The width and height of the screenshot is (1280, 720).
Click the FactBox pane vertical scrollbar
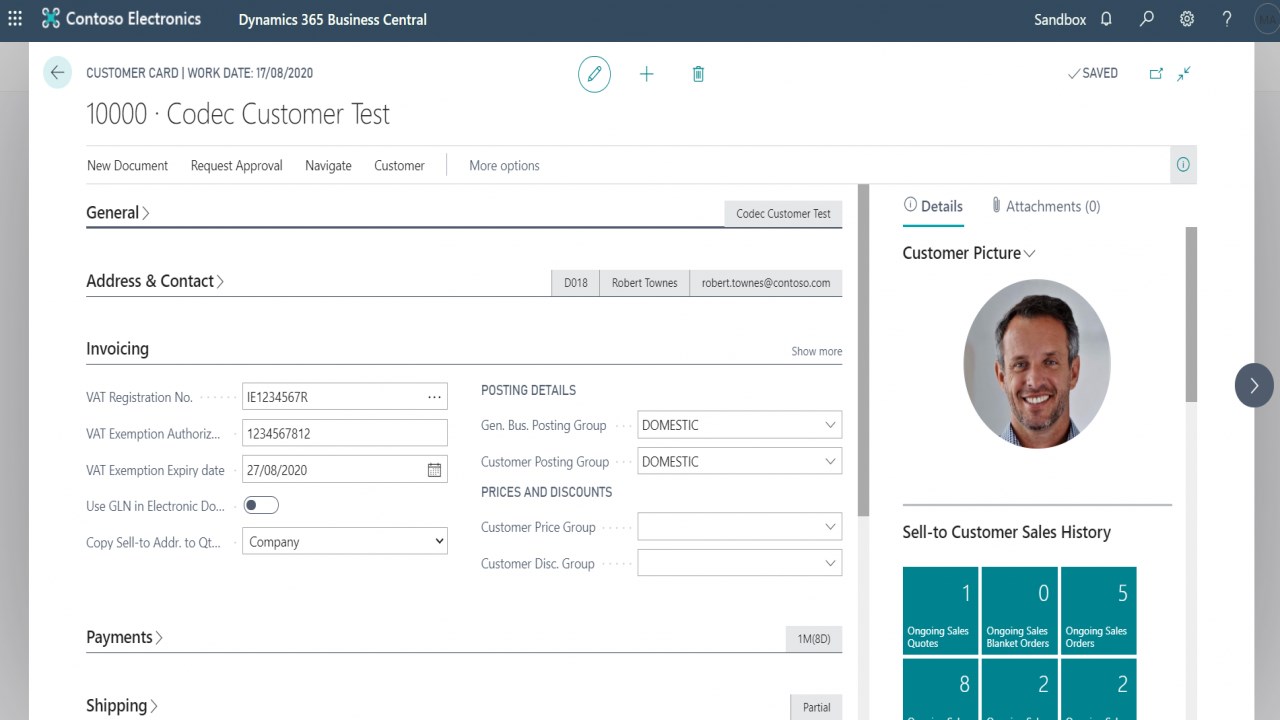pos(1191,315)
